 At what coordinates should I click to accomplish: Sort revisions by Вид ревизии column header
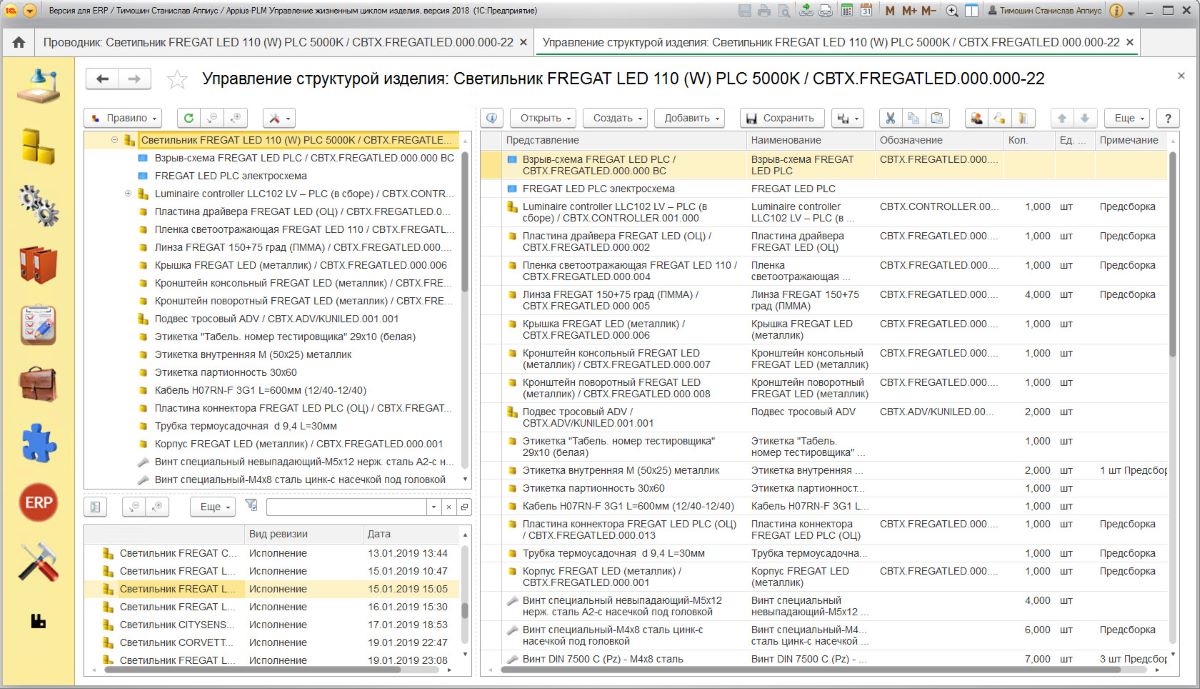tap(303, 534)
